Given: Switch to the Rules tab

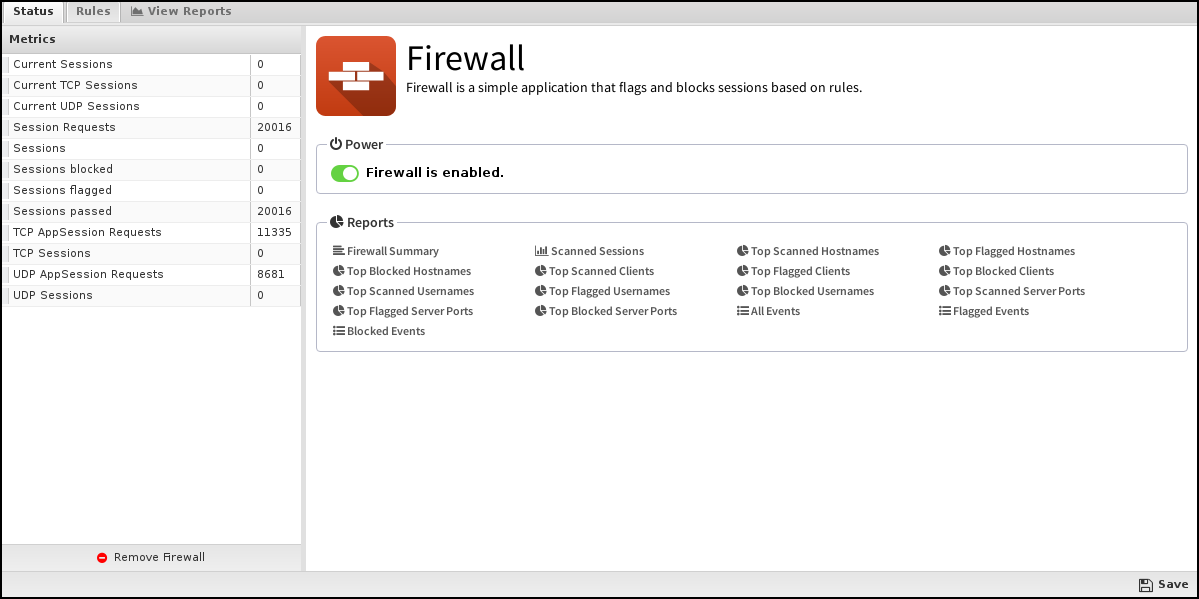Looking at the screenshot, I should 92,11.
